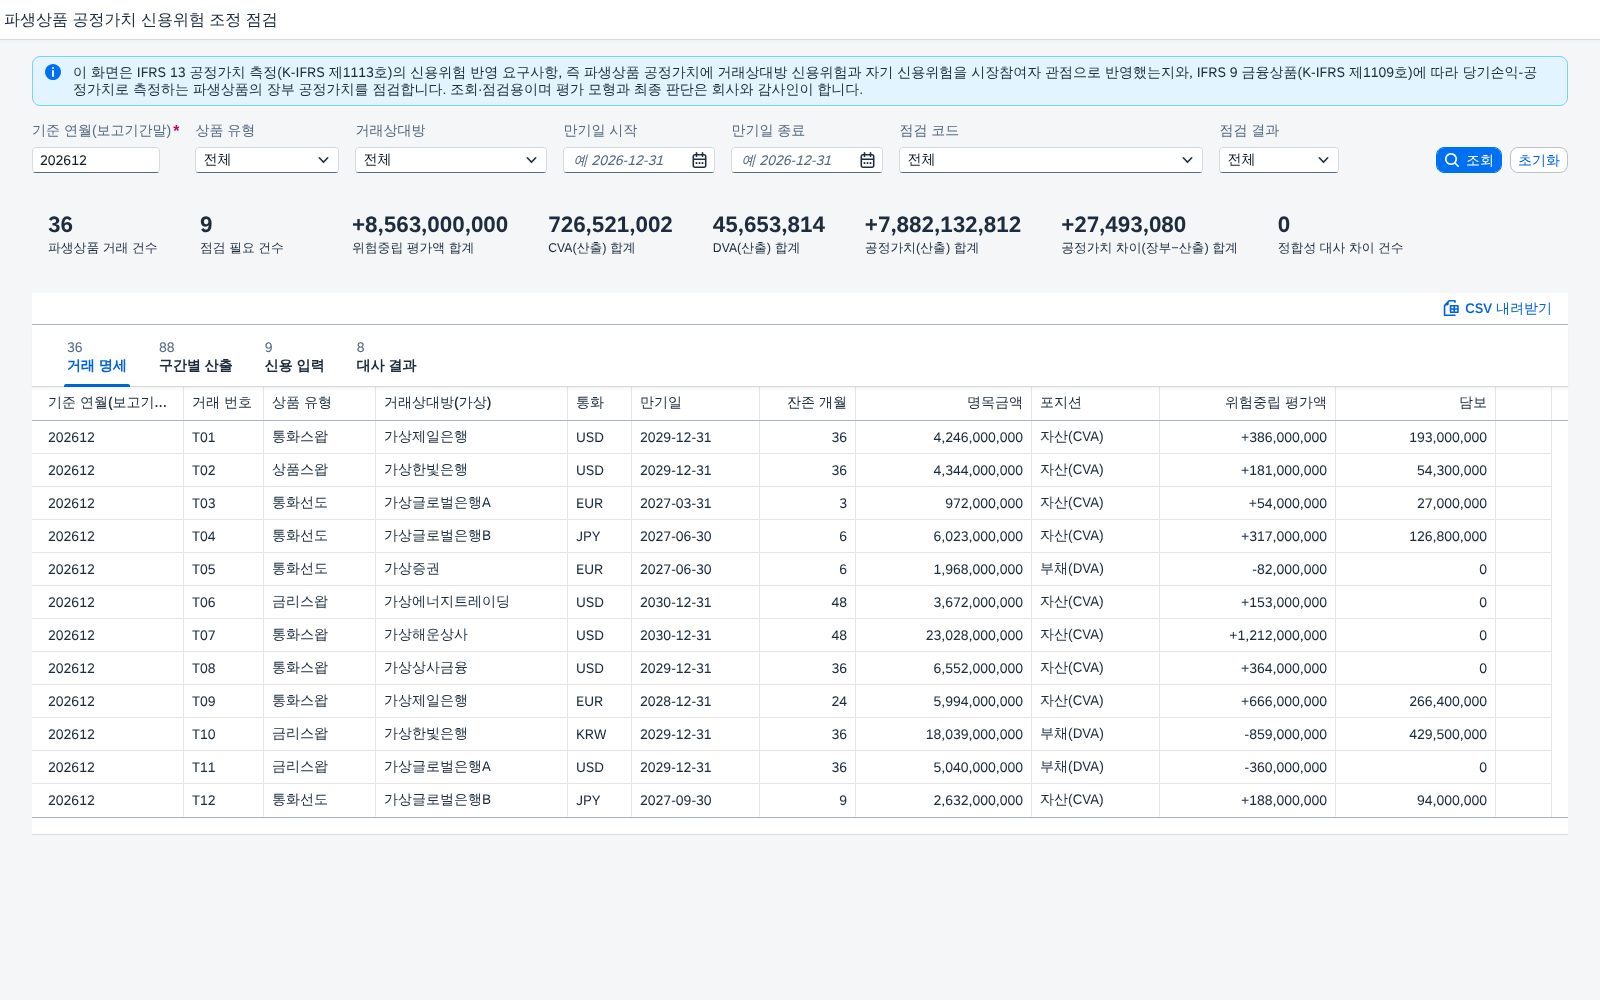This screenshot has height=1000, width=1600.
Task: Download table via CSV 내려받기
Action: (x=1497, y=308)
